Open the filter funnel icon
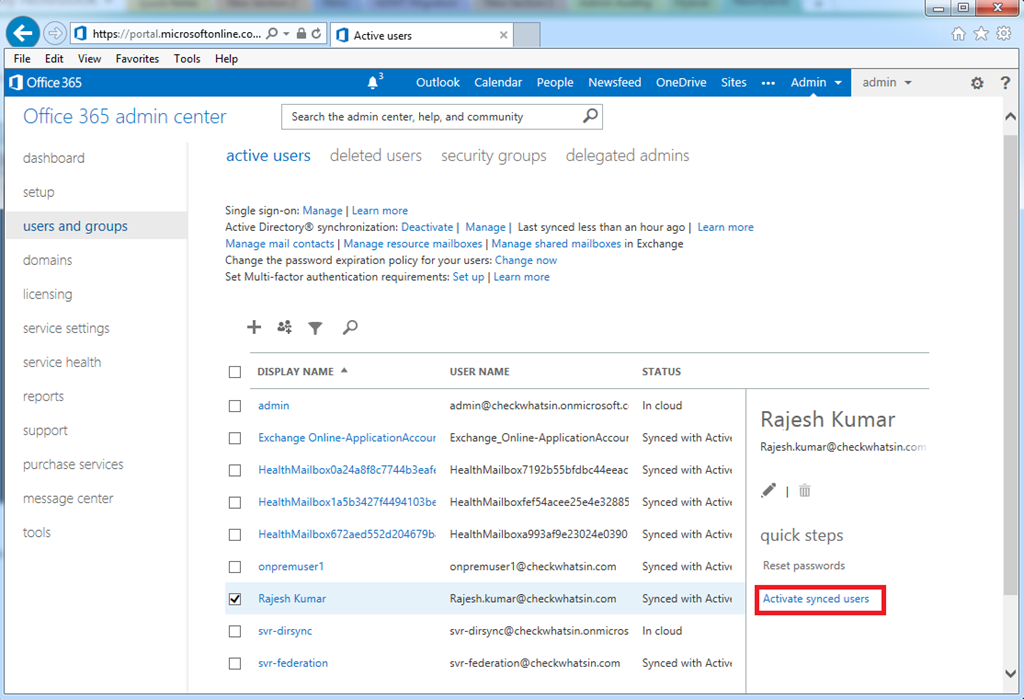 click(315, 327)
